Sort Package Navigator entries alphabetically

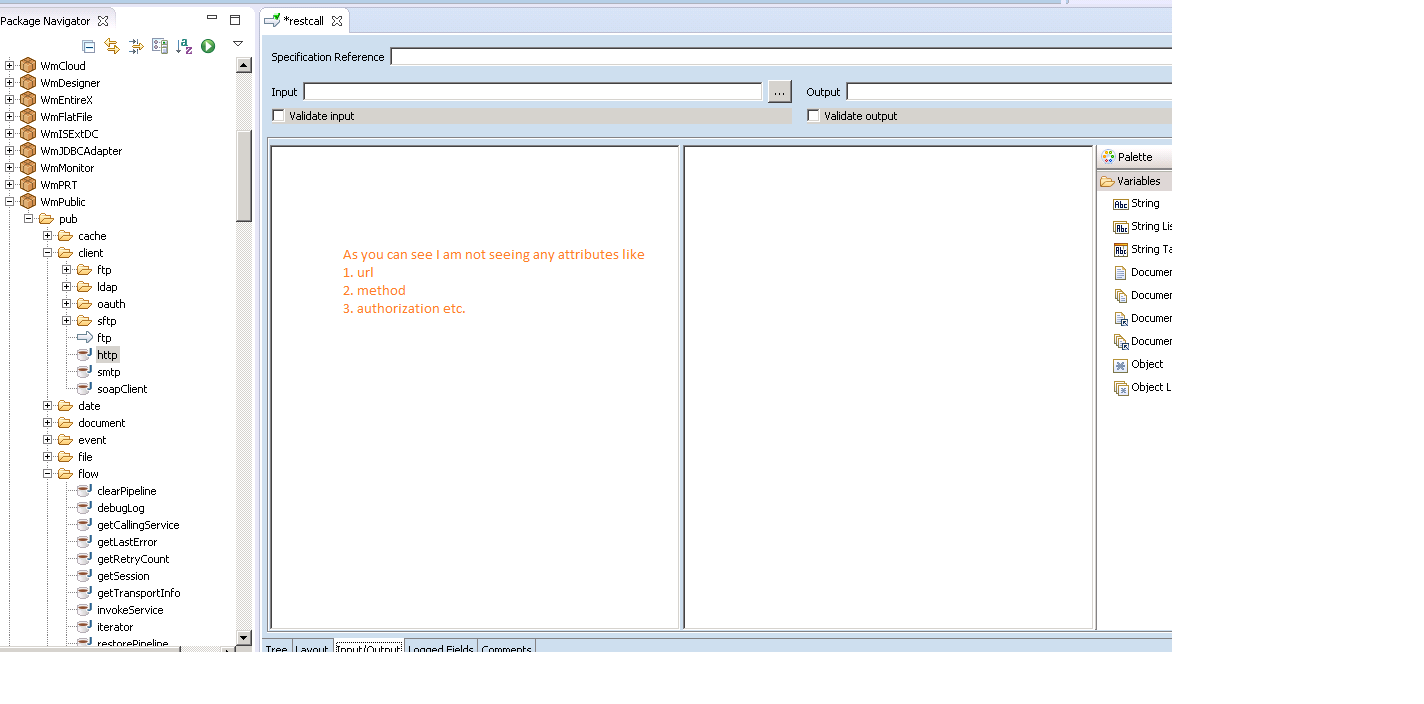(x=183, y=46)
